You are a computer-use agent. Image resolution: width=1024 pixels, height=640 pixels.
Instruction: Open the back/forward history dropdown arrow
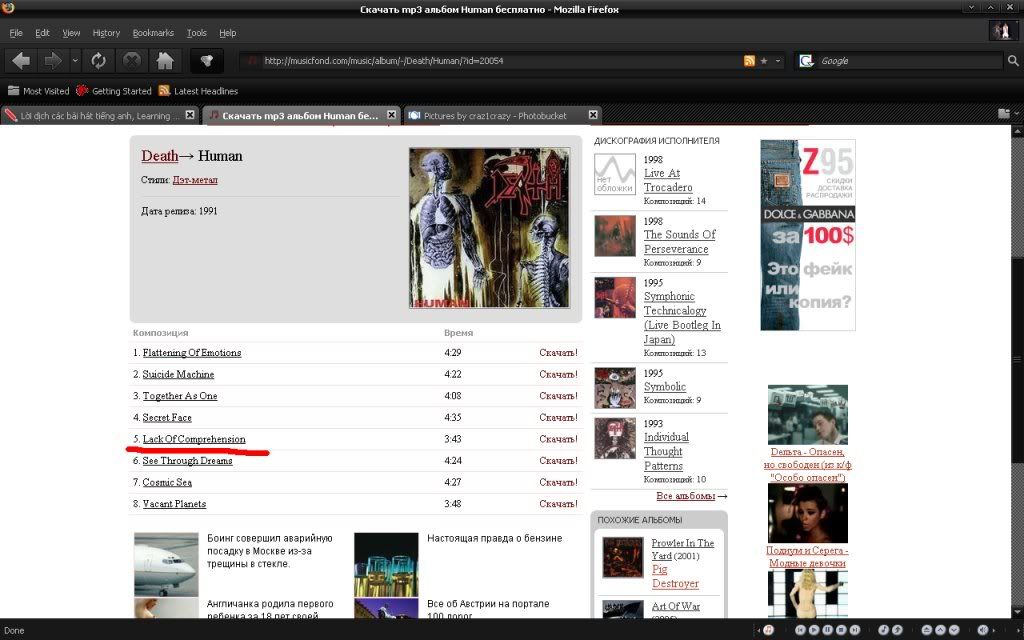tap(74, 61)
